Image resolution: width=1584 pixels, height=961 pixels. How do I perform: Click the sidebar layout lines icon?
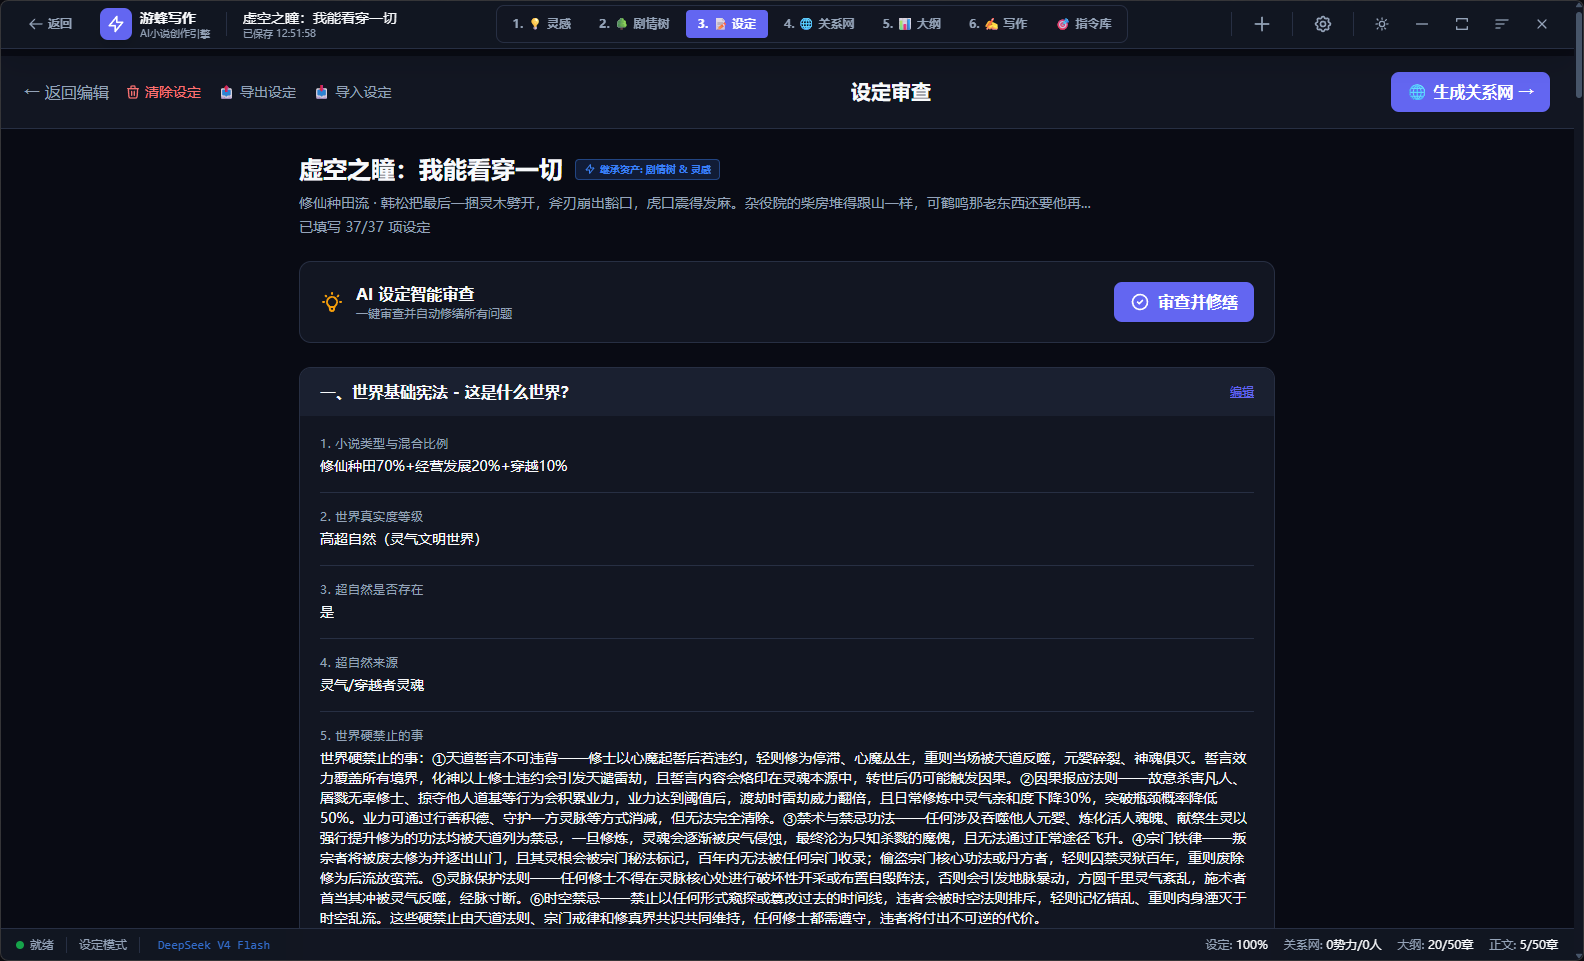point(1502,24)
